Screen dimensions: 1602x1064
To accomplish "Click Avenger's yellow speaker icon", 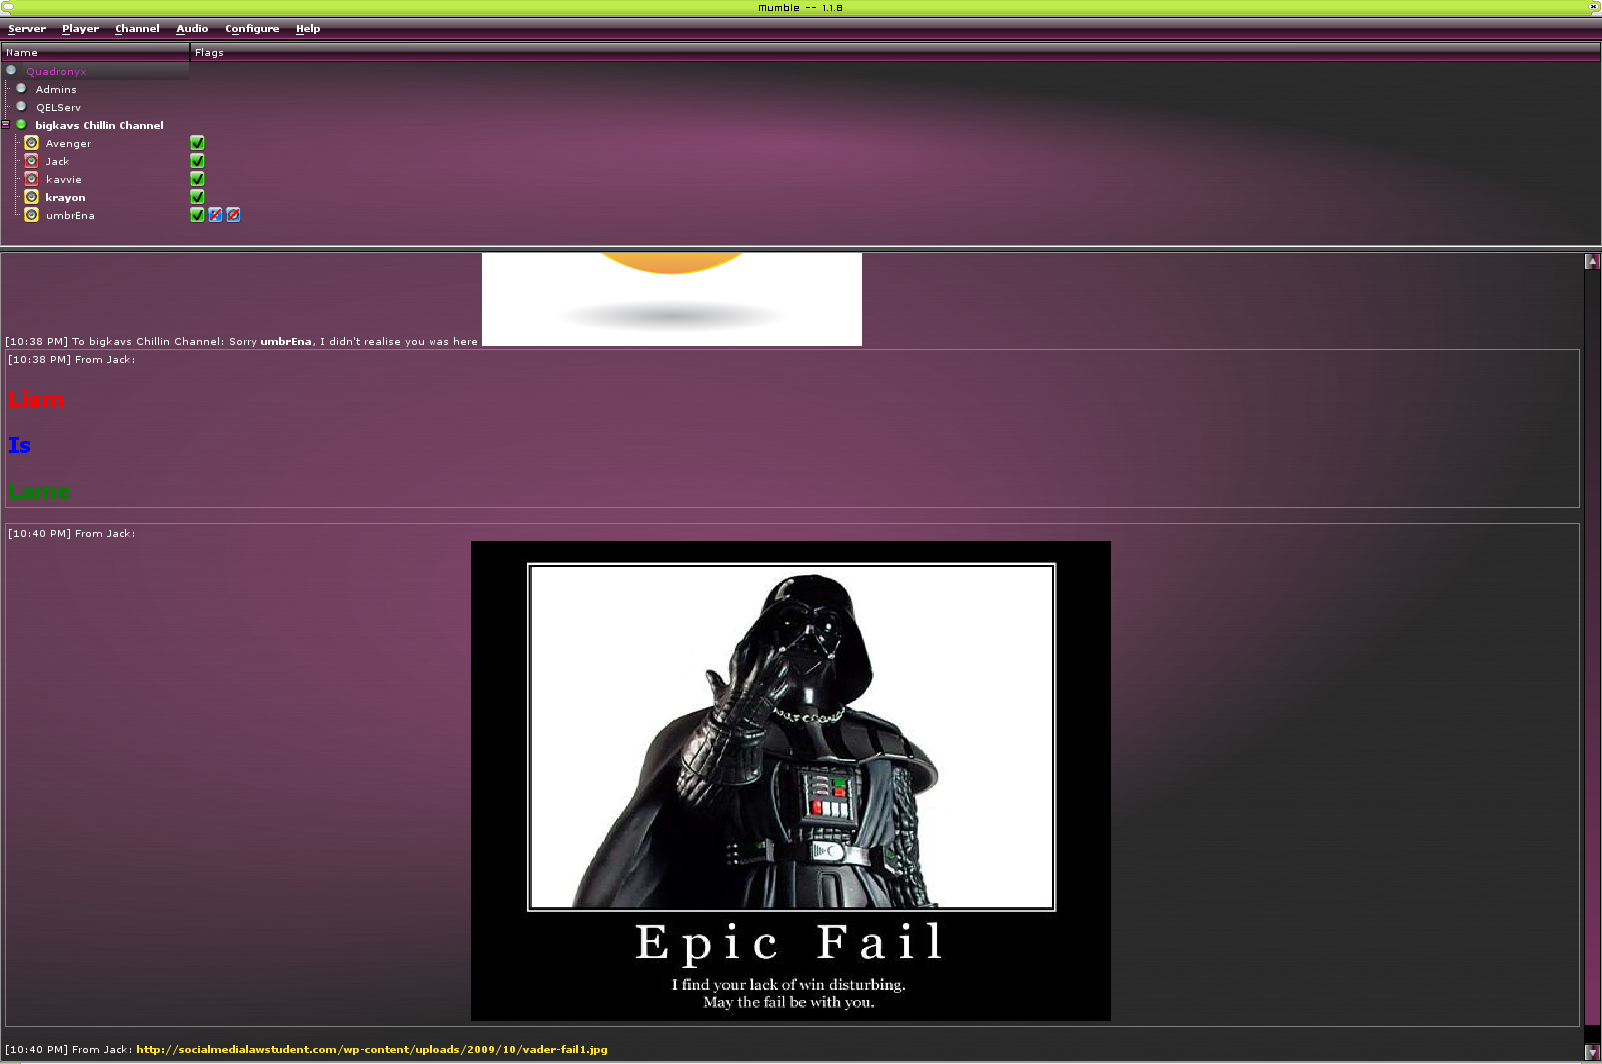I will tap(32, 143).
